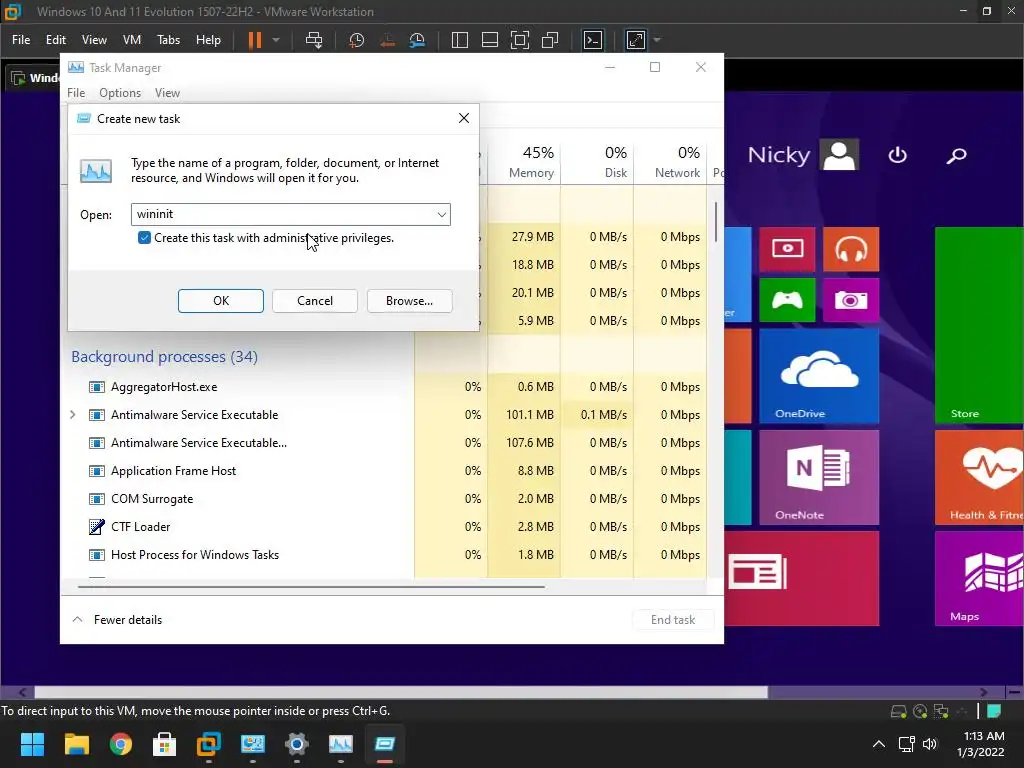Image resolution: width=1024 pixels, height=768 pixels.
Task: Open the VM menu
Action: point(132,40)
